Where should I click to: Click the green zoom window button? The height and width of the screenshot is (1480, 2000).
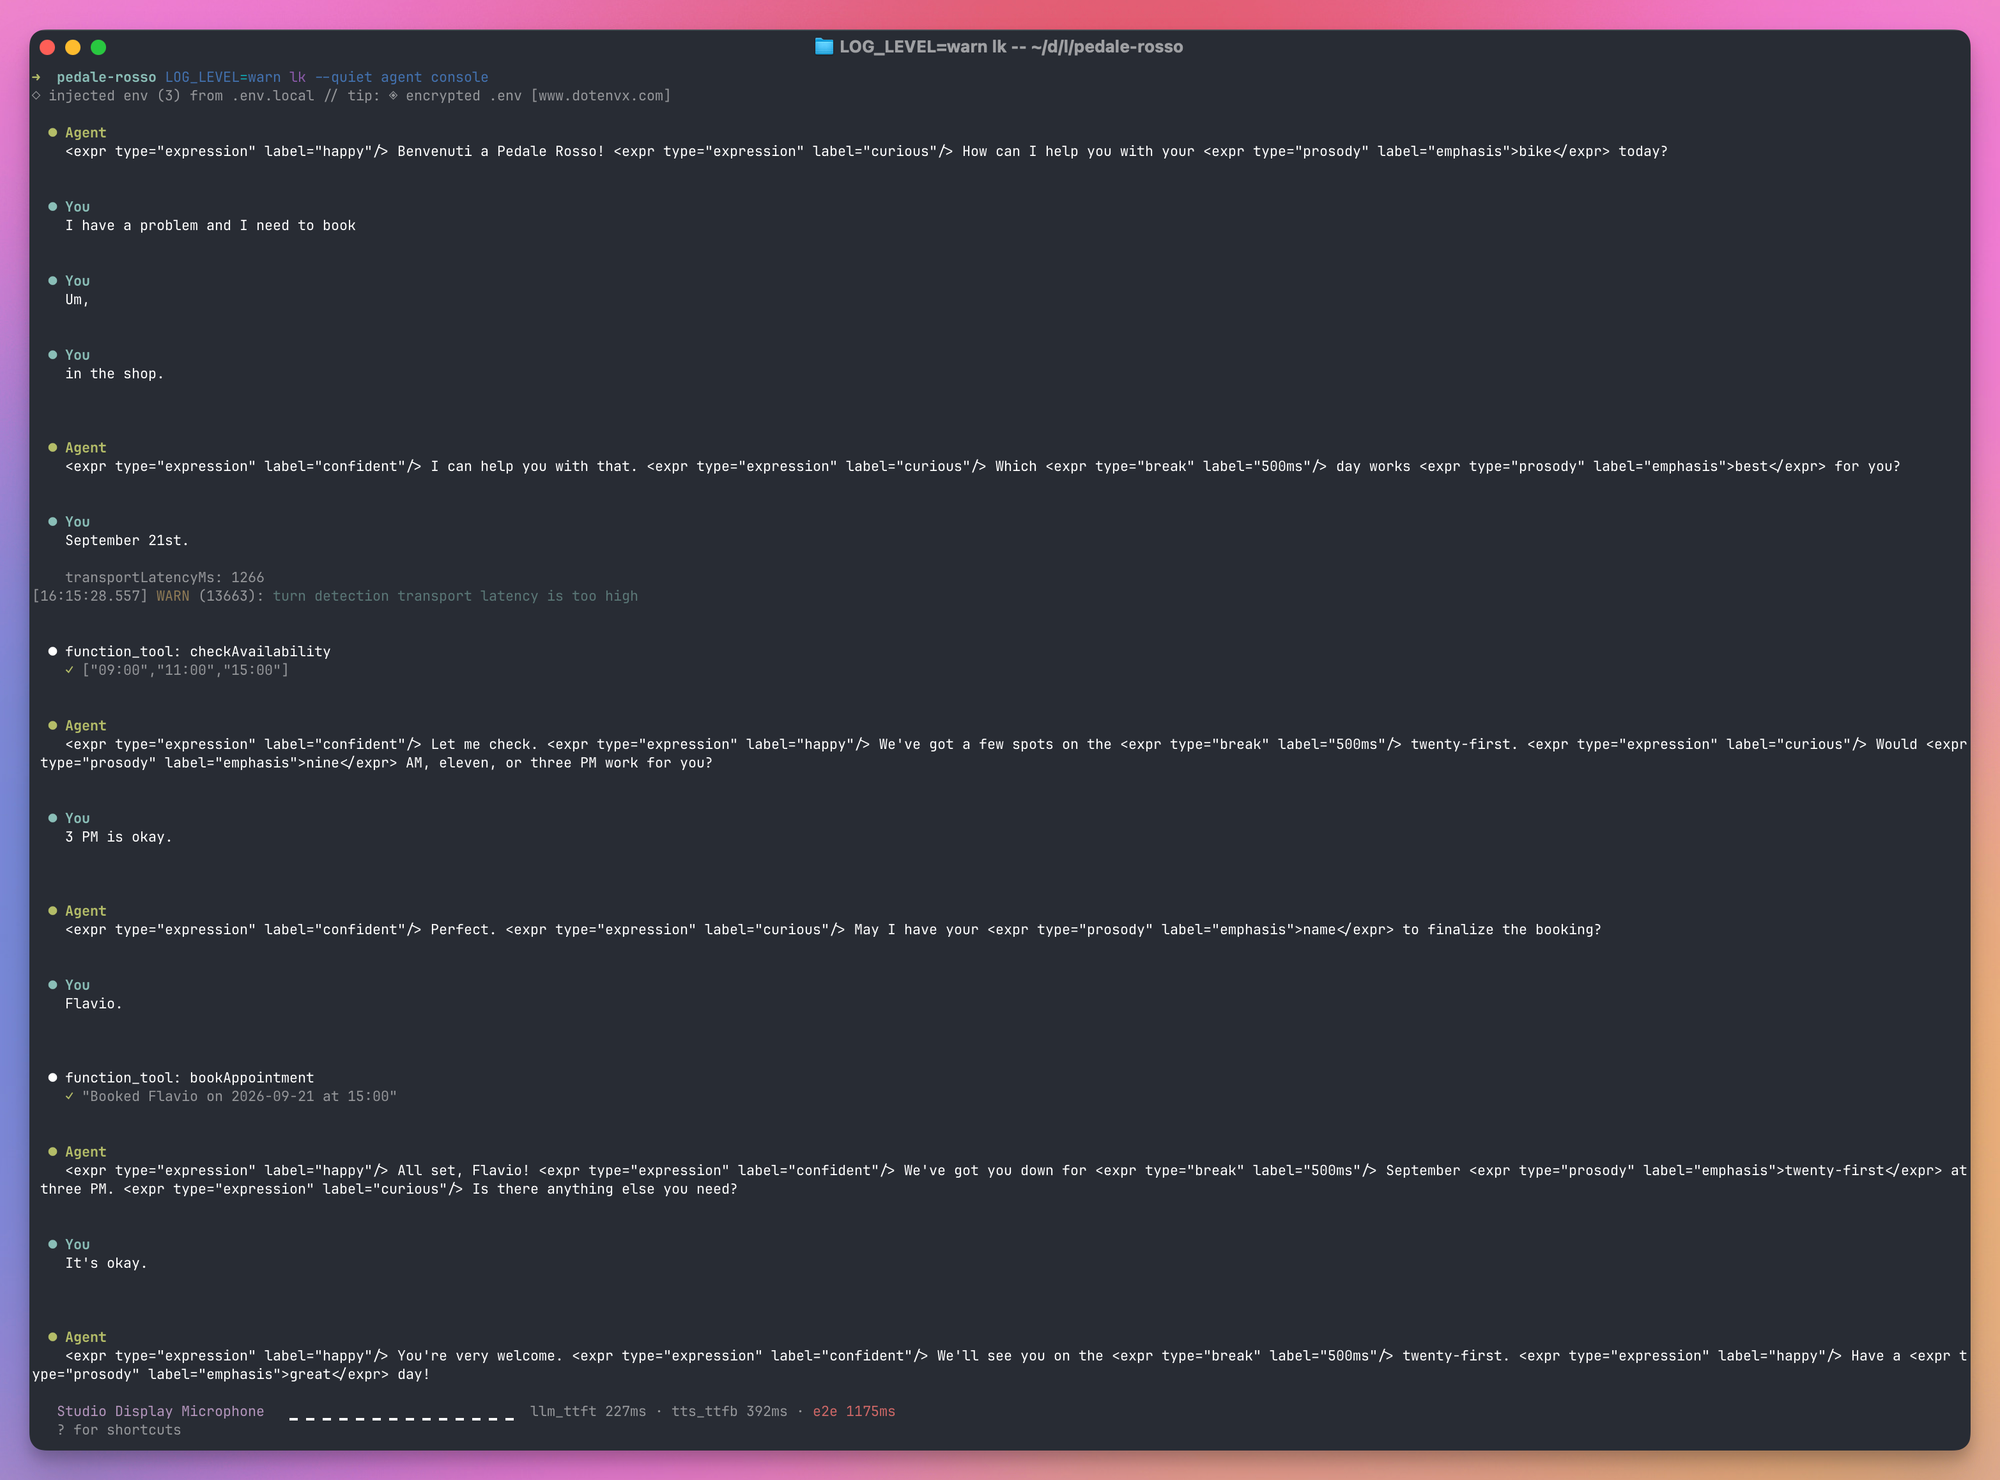point(98,47)
